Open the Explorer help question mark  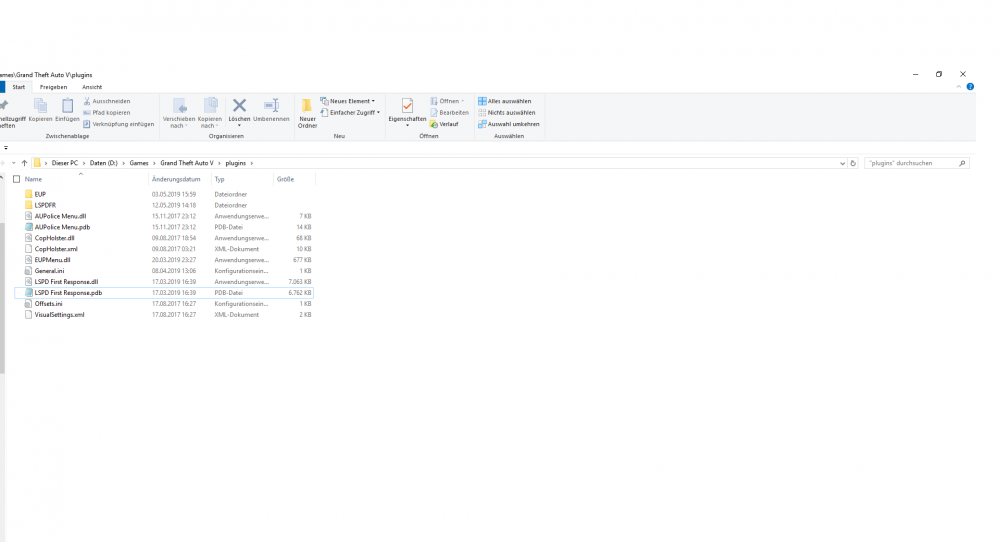970,87
